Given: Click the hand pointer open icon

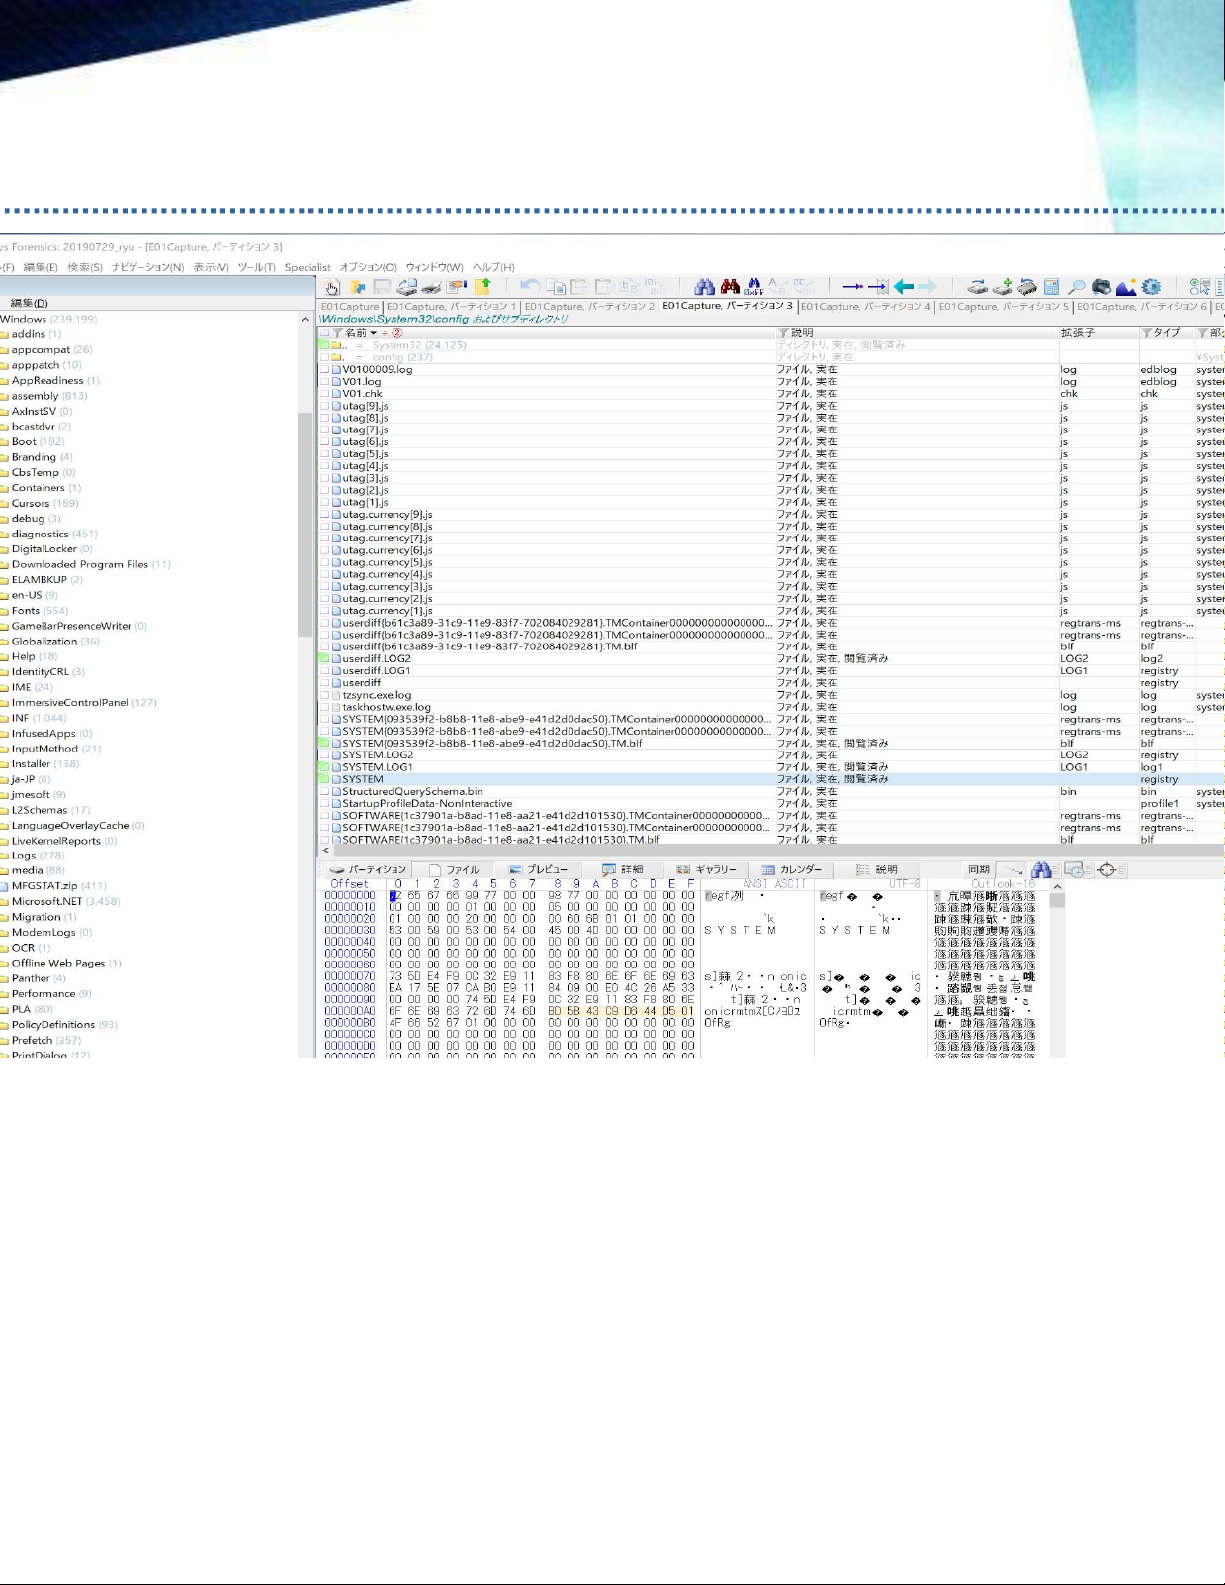Looking at the screenshot, I should [333, 287].
